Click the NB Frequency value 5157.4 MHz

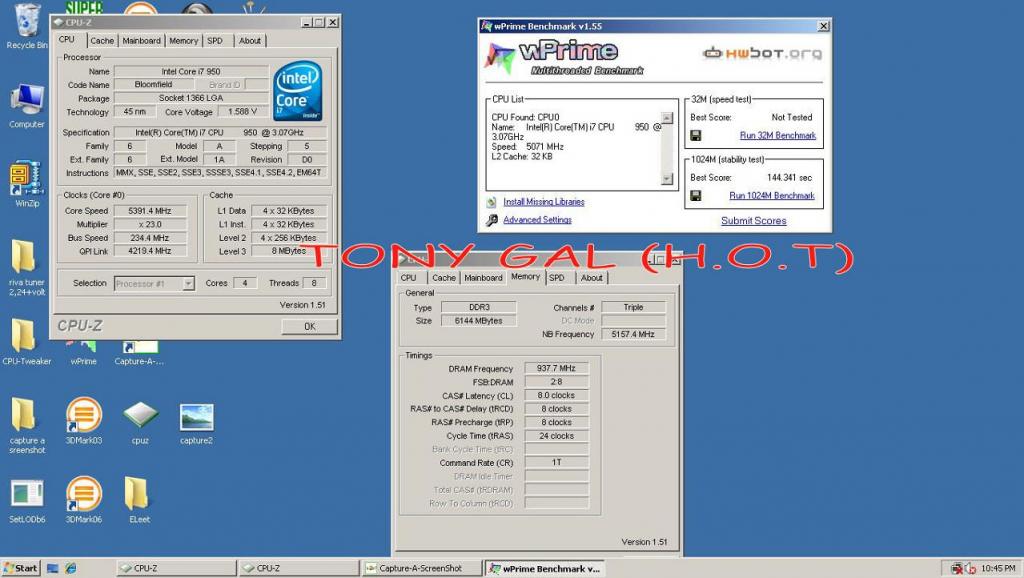633,334
